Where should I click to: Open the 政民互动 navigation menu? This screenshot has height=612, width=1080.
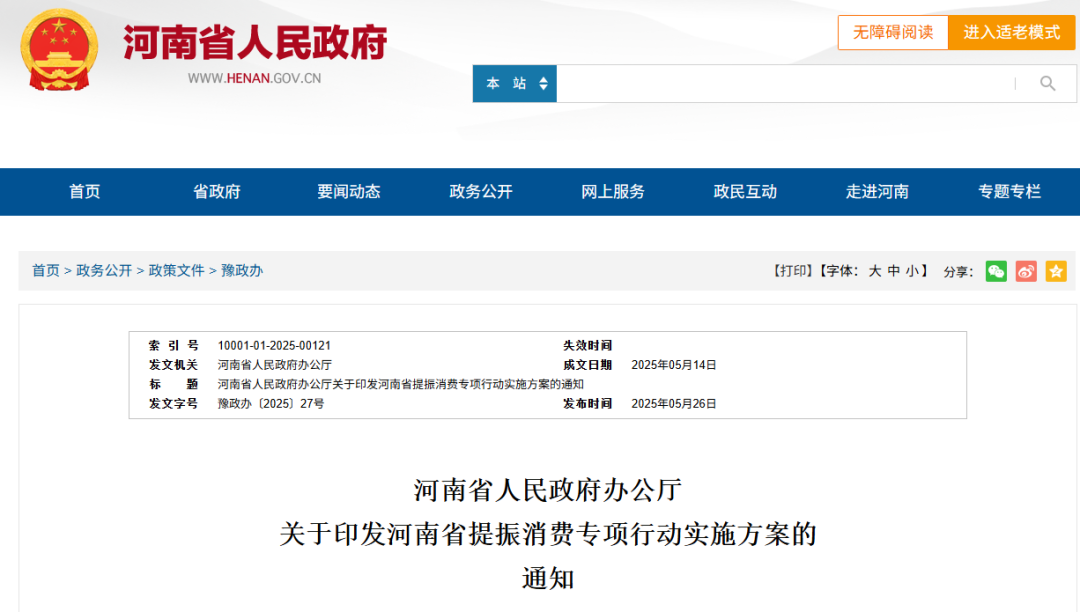[744, 192]
